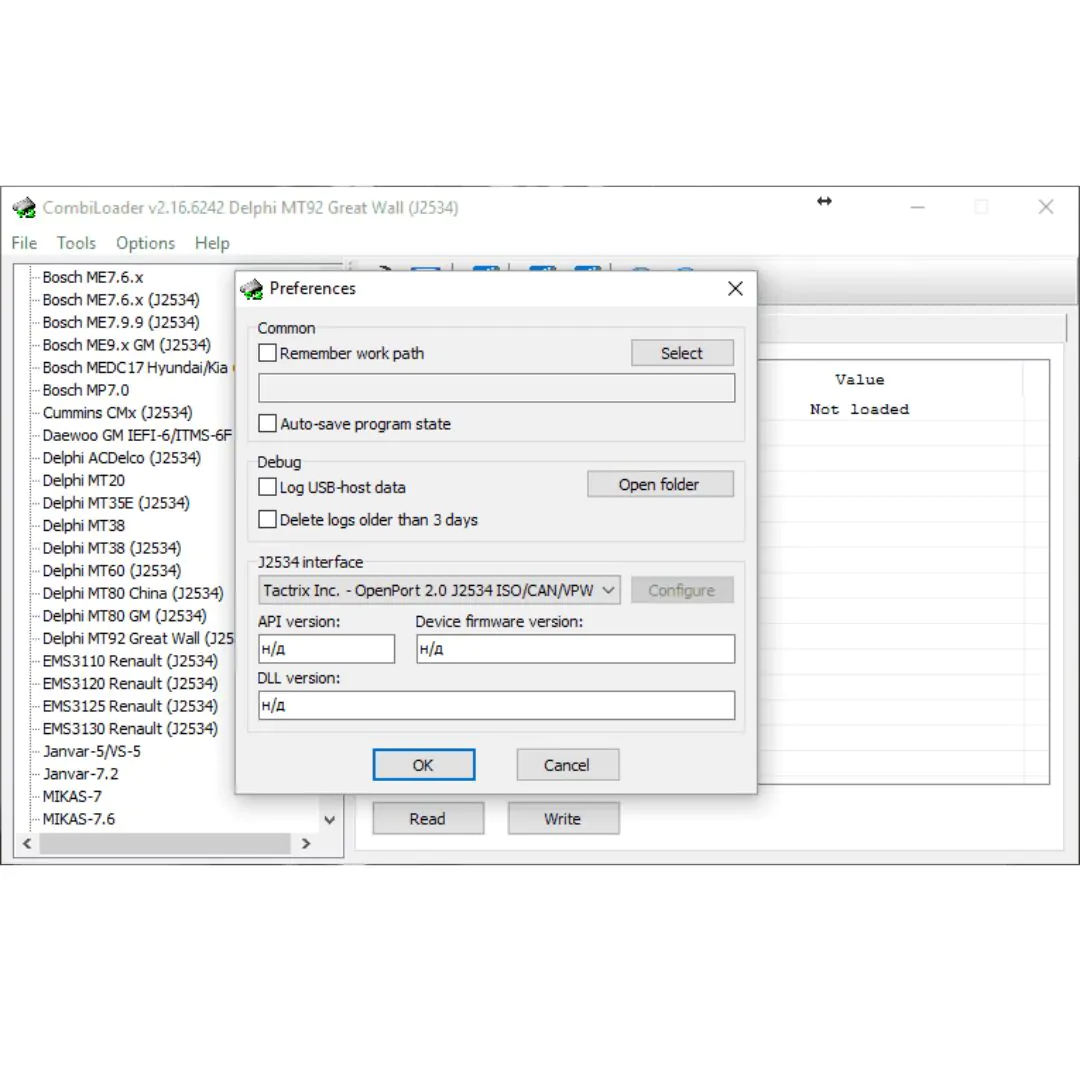This screenshot has height=1080, width=1080.
Task: Click the tree horizontal scroll-left arrow
Action: (27, 844)
